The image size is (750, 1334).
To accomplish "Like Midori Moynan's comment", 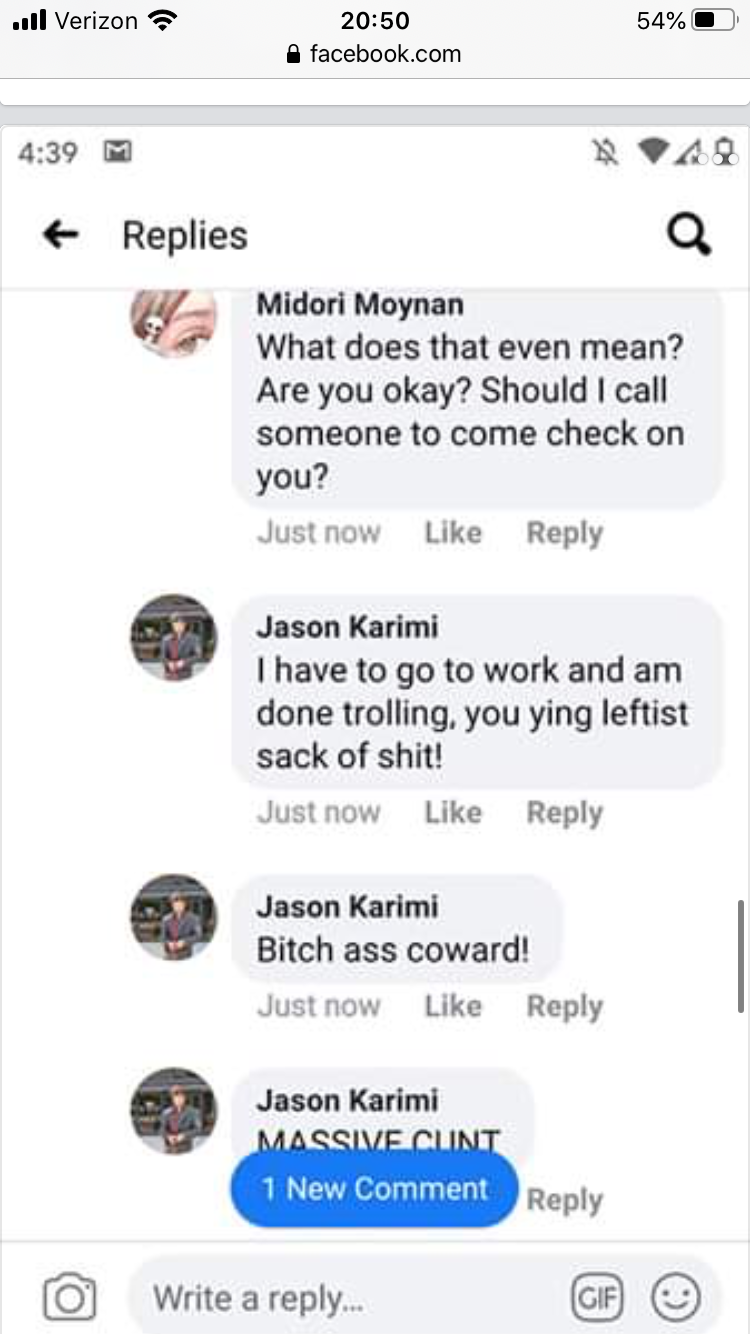I will pos(453,532).
